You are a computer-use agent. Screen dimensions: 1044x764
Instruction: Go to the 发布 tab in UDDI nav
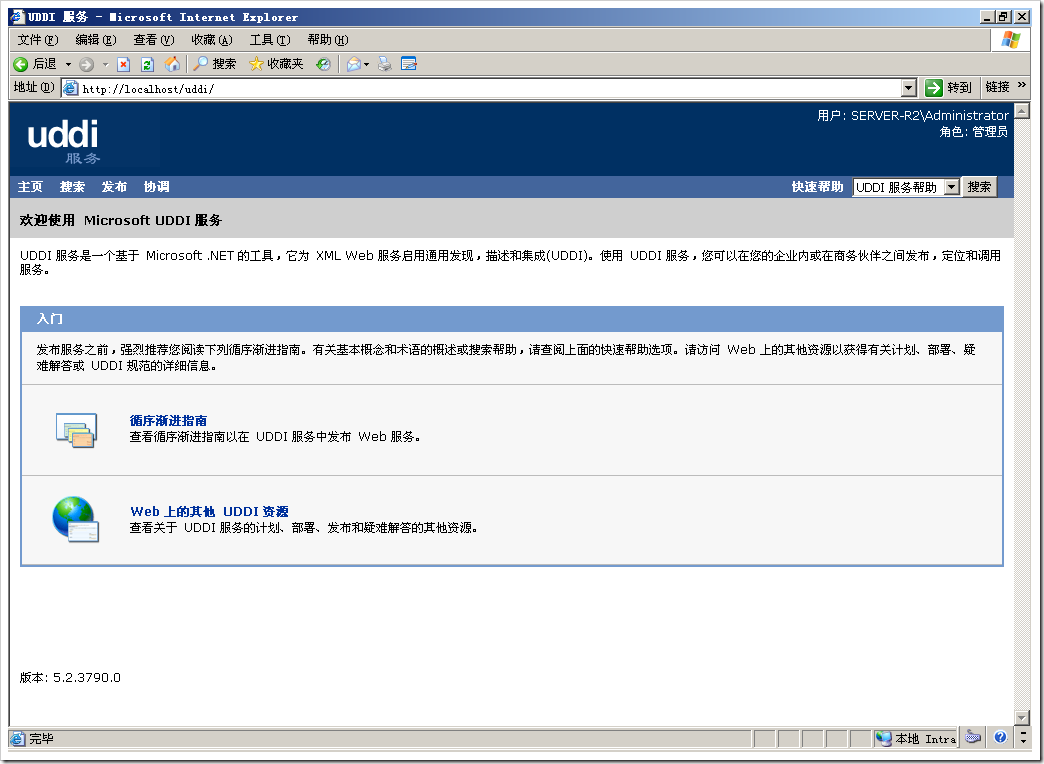coord(114,187)
